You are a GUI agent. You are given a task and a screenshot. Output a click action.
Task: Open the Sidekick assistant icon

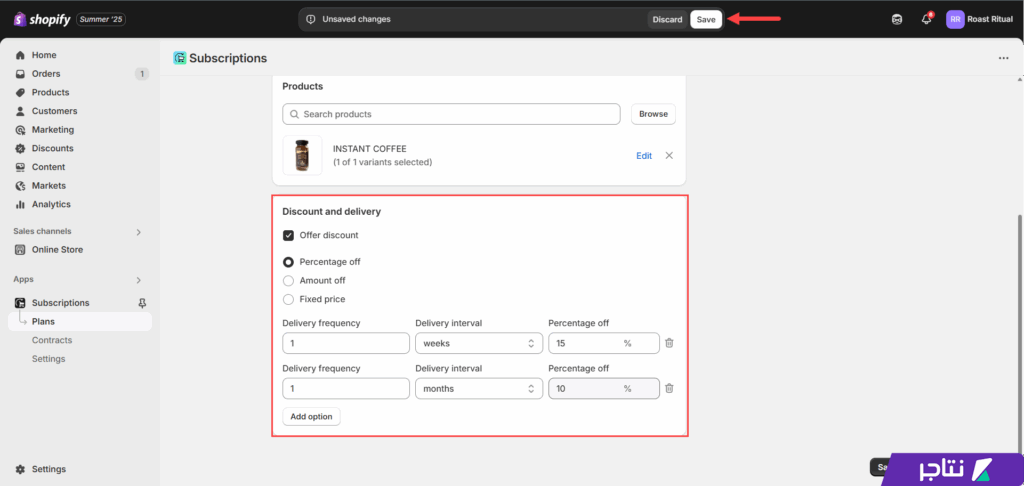coord(897,20)
